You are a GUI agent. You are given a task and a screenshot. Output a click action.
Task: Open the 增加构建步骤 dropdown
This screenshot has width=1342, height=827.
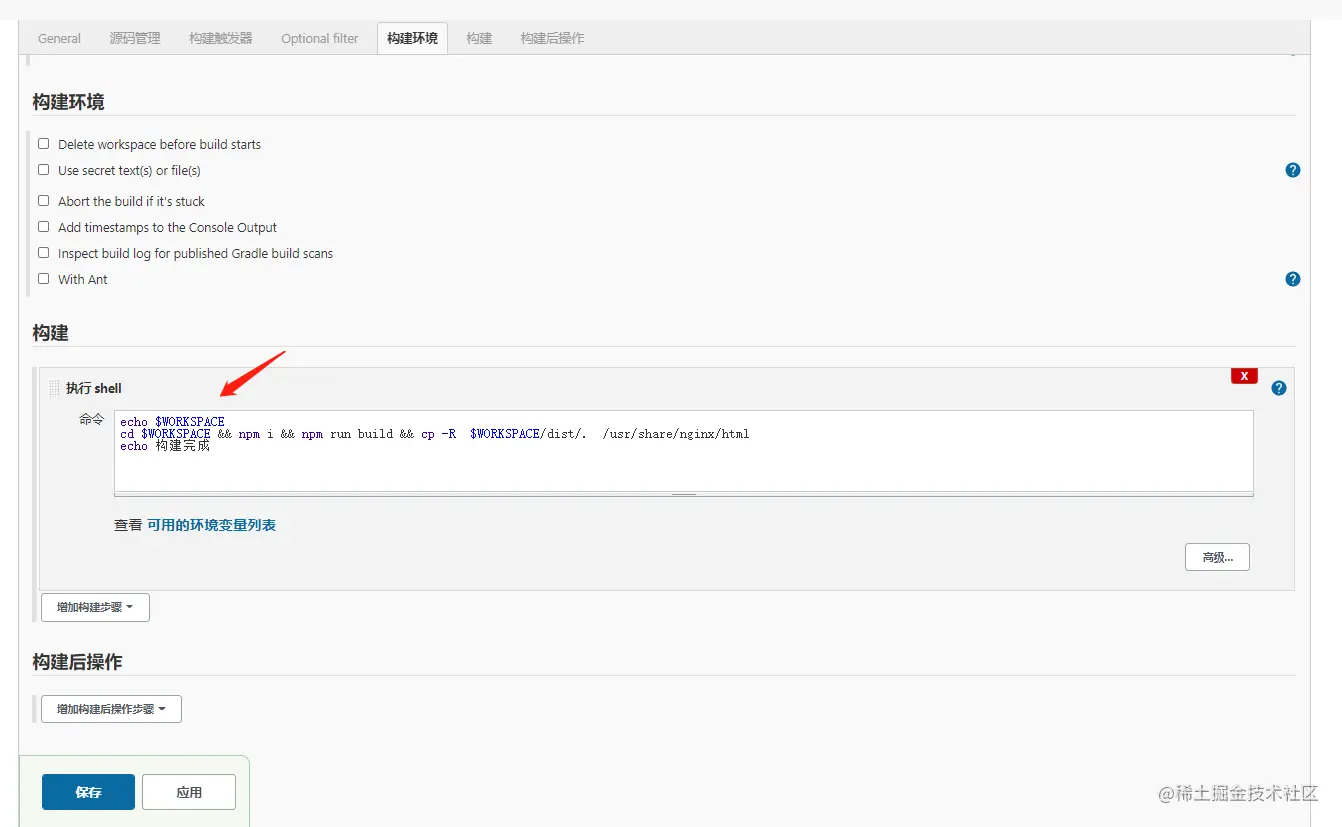(x=95, y=607)
